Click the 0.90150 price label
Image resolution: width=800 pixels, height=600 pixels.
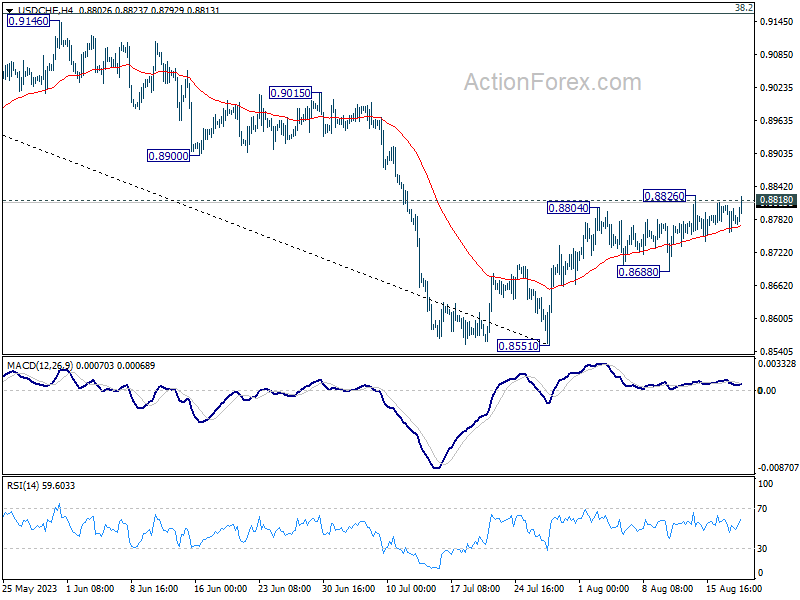290,93
